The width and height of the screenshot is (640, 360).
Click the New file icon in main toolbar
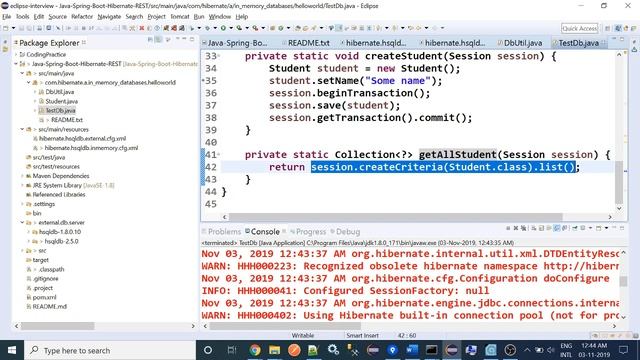pyautogui.click(x=5, y=28)
